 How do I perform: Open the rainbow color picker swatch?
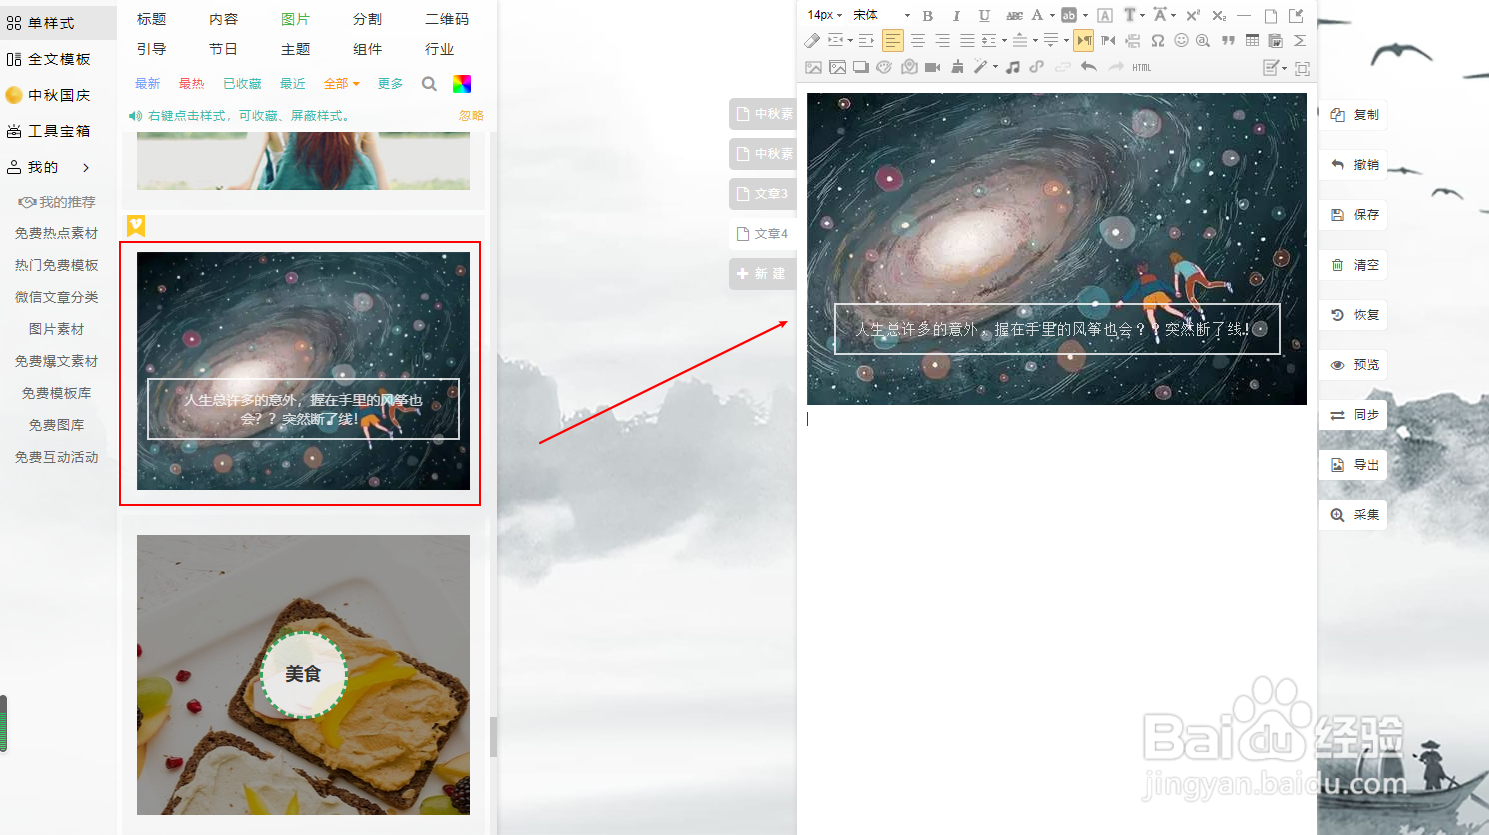[462, 84]
